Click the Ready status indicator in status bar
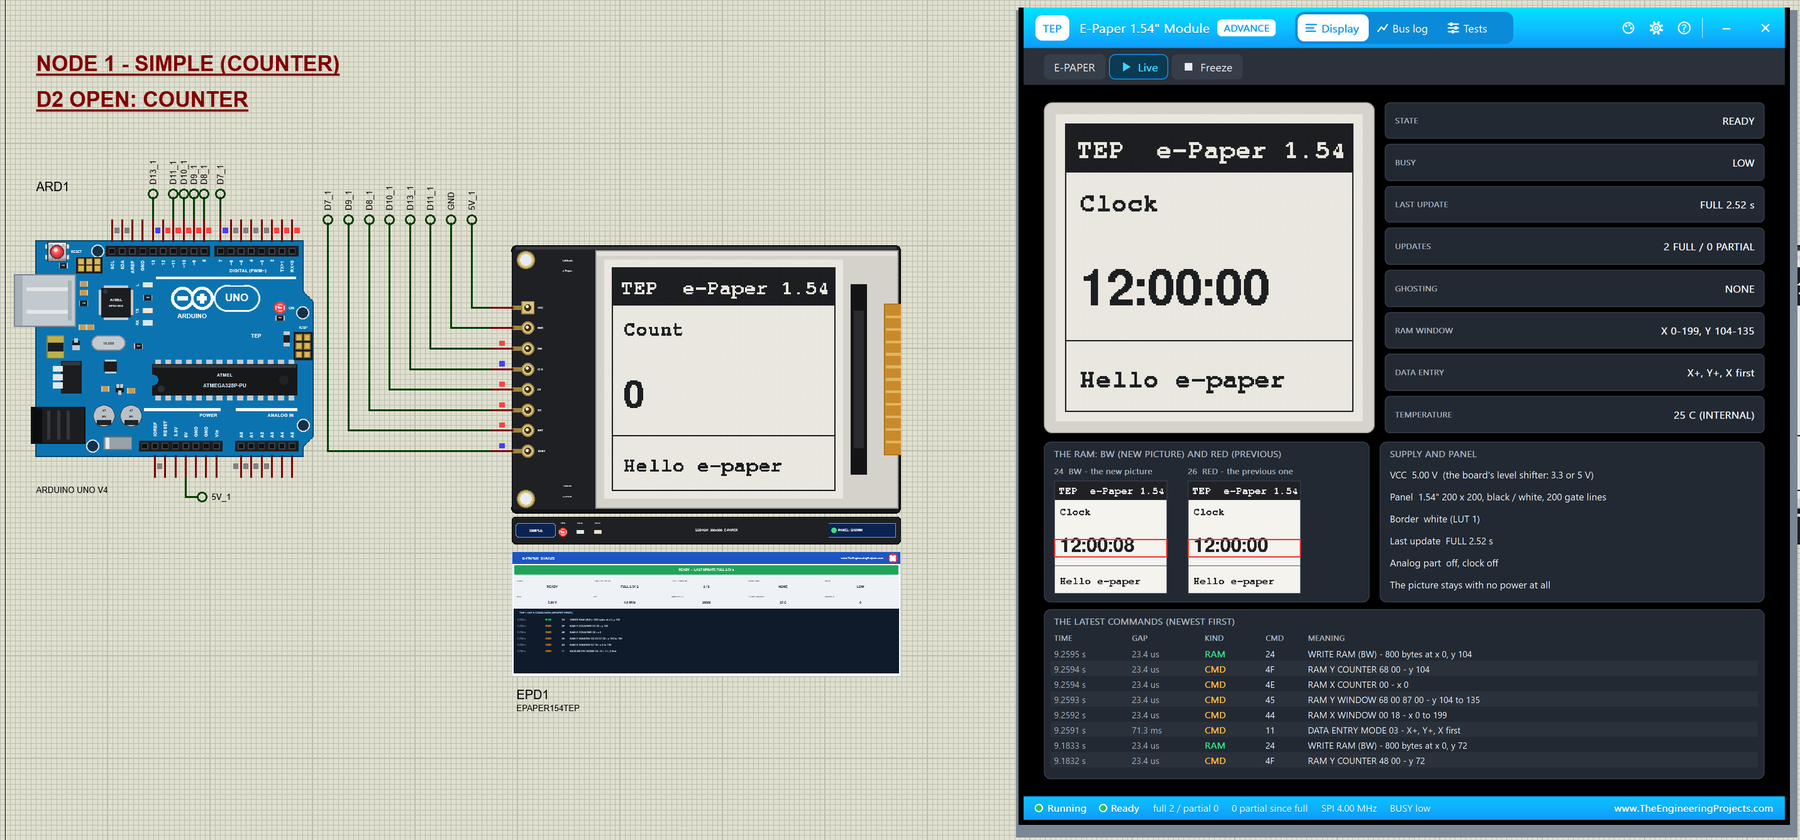The height and width of the screenshot is (840, 1800). point(1119,808)
